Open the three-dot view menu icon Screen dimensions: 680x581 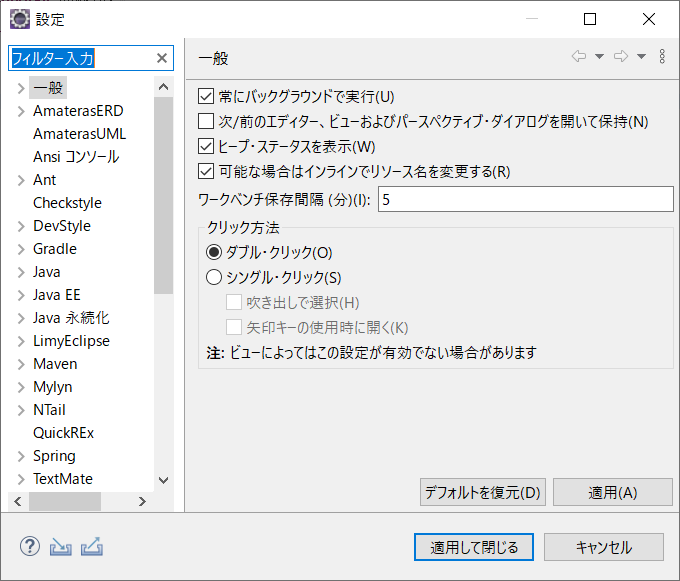click(x=662, y=56)
